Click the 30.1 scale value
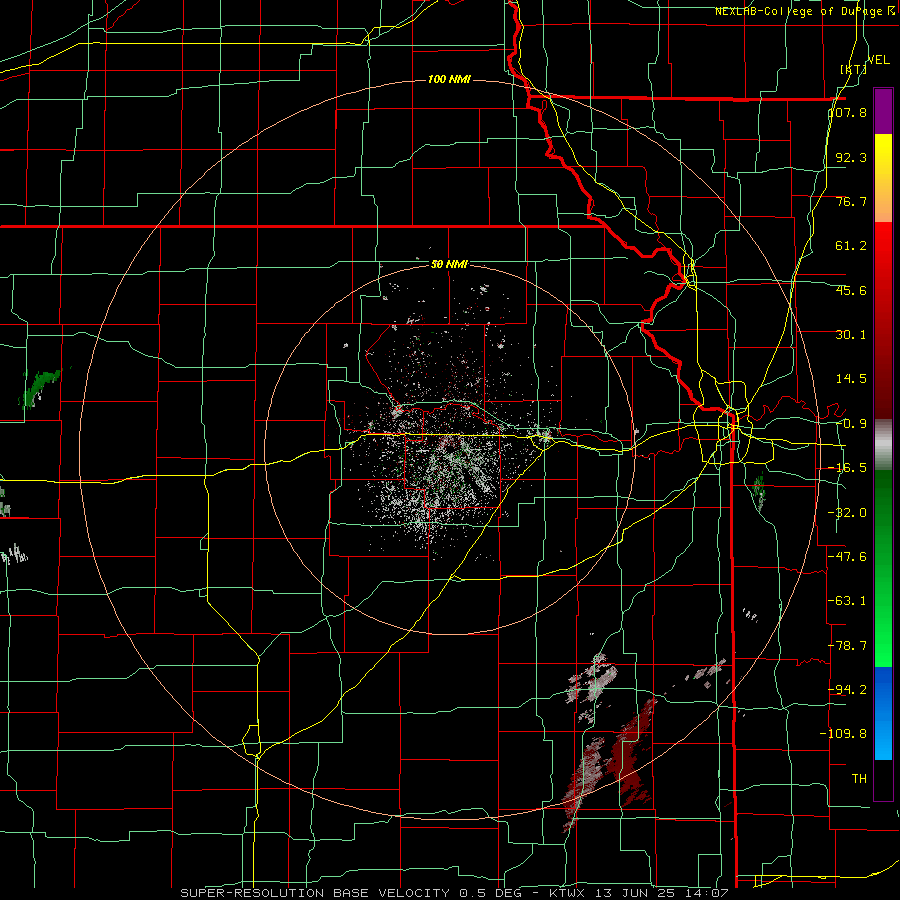Screen dimensions: 900x900 [x=851, y=335]
